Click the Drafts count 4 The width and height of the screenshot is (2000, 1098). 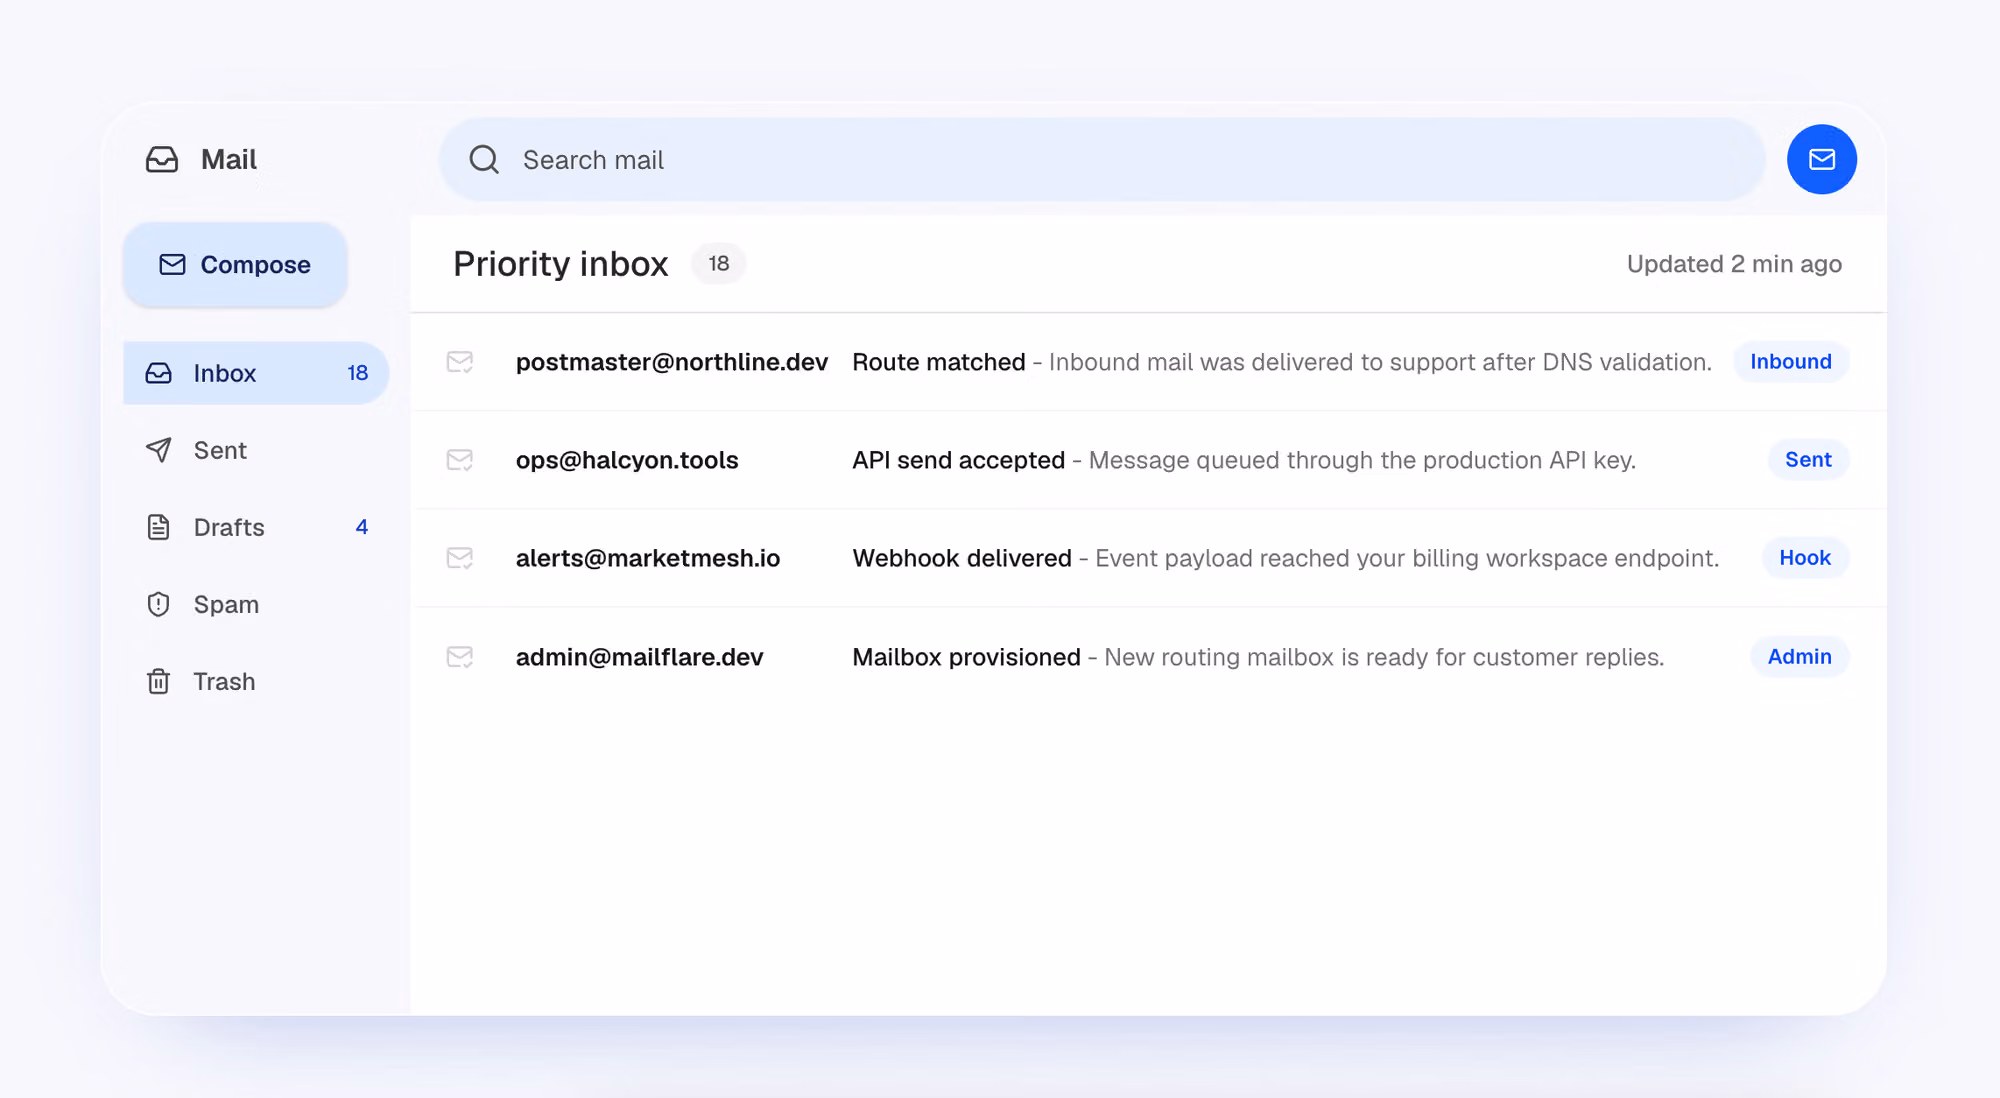tap(362, 527)
